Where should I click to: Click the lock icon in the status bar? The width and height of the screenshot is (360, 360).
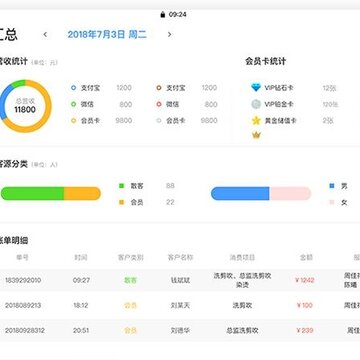pyautogui.click(x=163, y=14)
